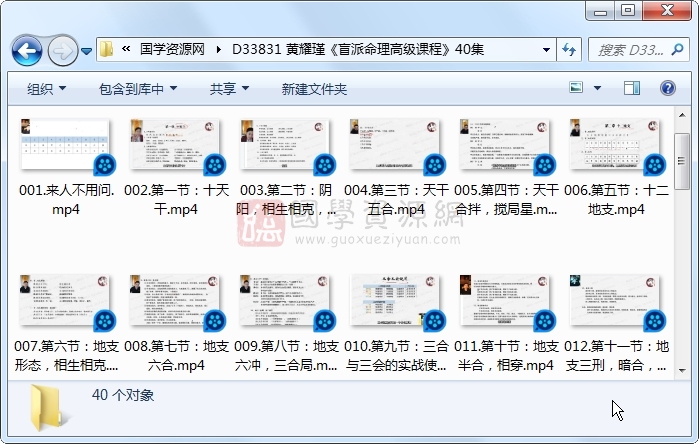Image resolution: width=699 pixels, height=444 pixels.
Task: Refresh the folder view
Action: [x=569, y=49]
